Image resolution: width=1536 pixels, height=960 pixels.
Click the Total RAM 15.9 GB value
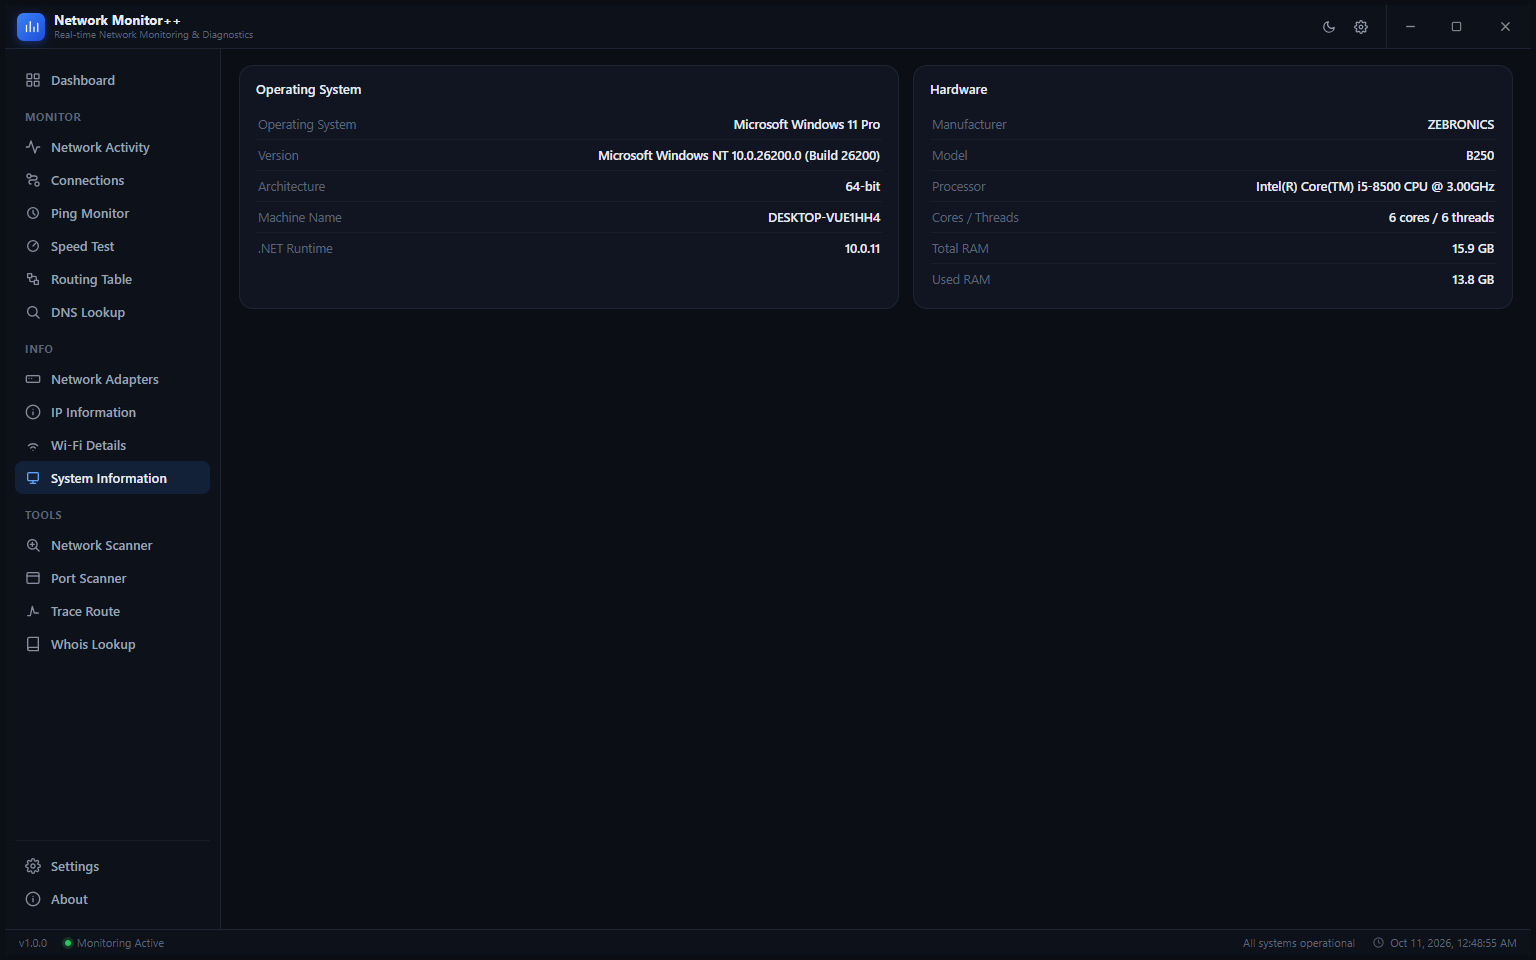pos(1473,248)
